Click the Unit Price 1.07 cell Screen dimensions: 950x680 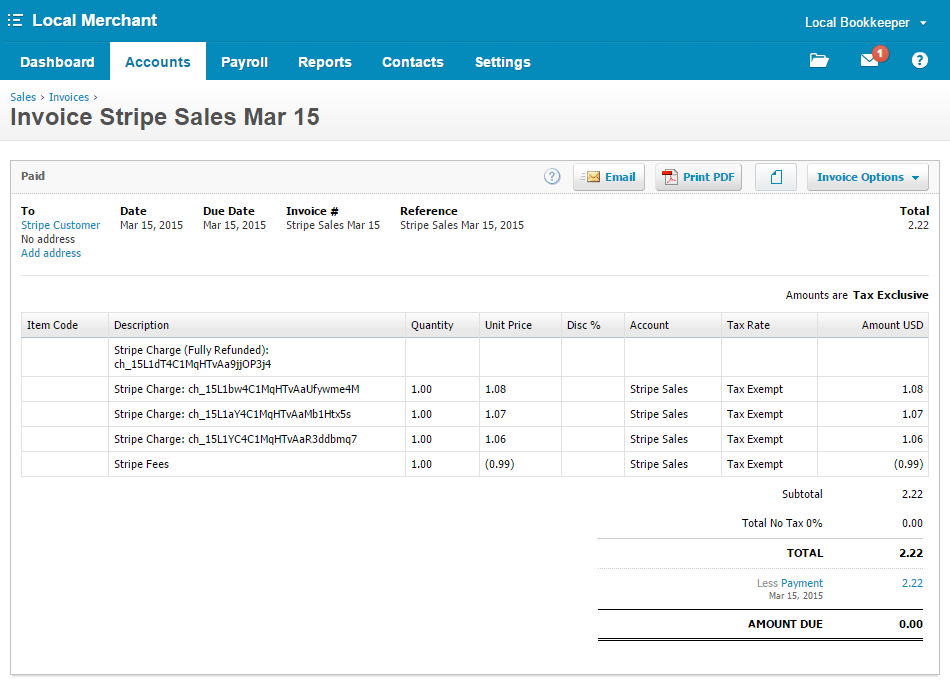pyautogui.click(x=520, y=414)
